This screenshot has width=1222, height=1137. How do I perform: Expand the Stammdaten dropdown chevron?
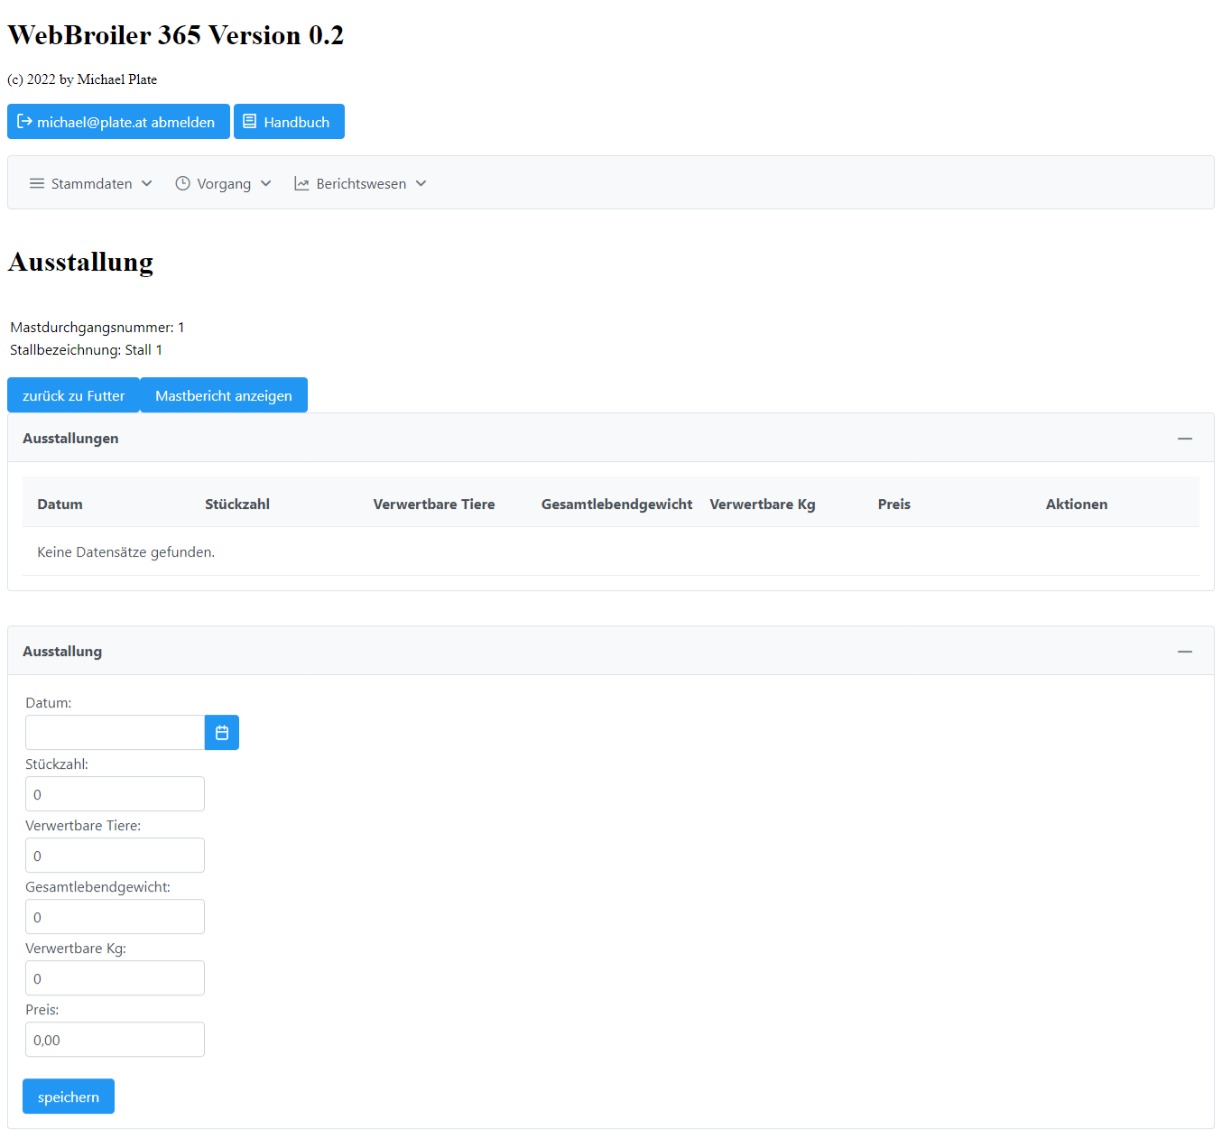pos(147,184)
